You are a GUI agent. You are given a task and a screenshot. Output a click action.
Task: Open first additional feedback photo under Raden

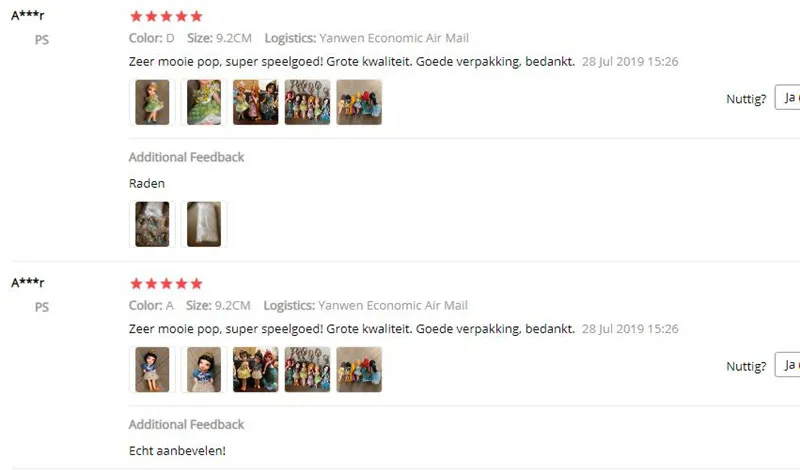[x=152, y=224]
